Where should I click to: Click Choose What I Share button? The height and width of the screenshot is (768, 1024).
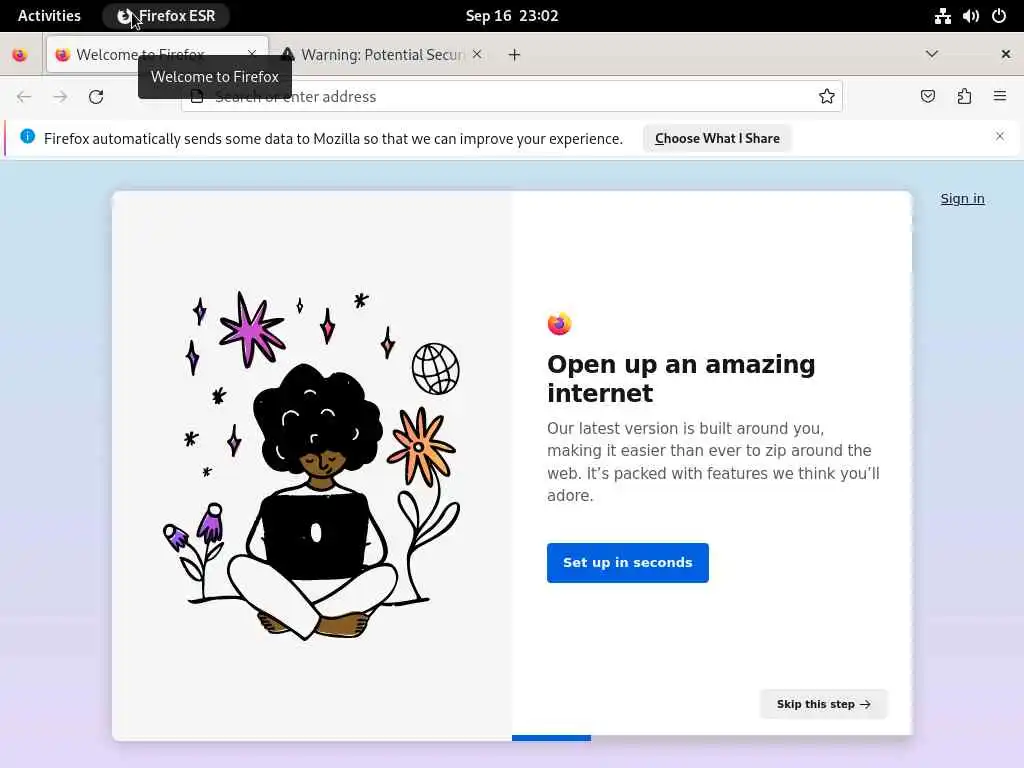coord(717,138)
